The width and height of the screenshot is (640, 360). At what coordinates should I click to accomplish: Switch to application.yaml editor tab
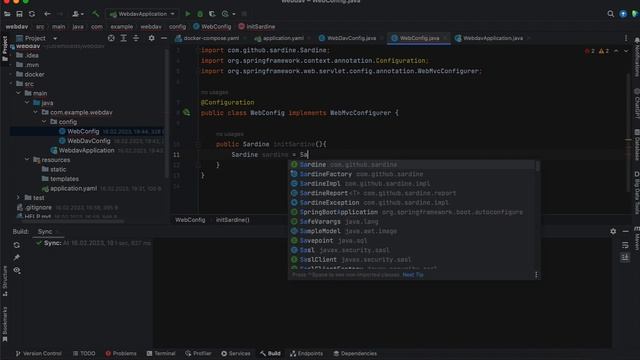click(x=282, y=38)
